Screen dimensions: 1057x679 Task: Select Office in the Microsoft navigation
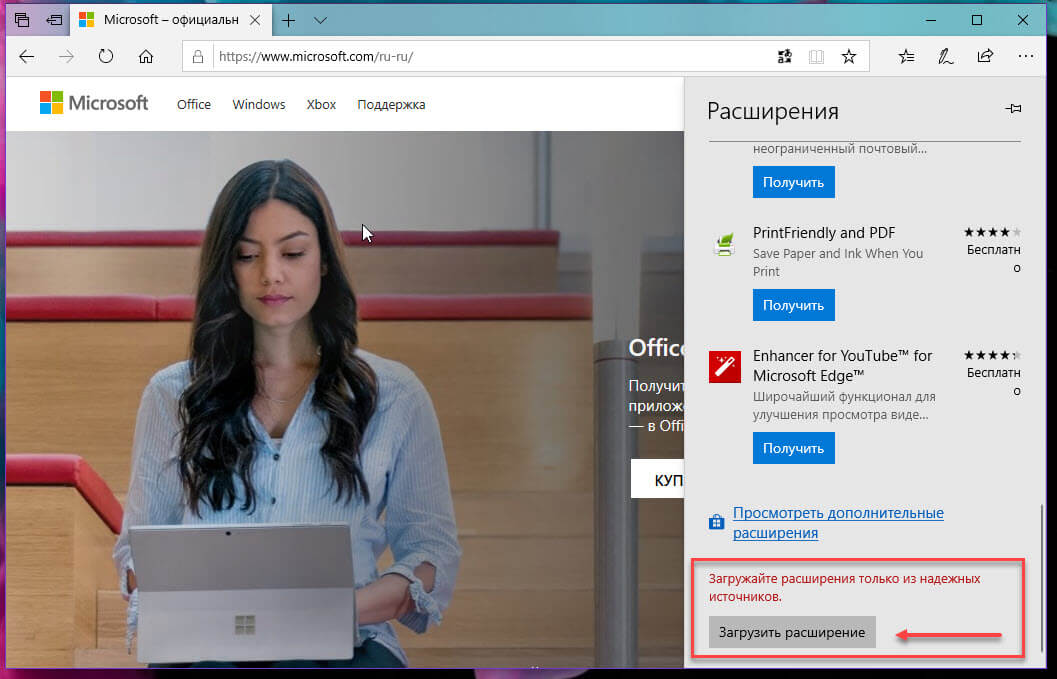[x=193, y=104]
